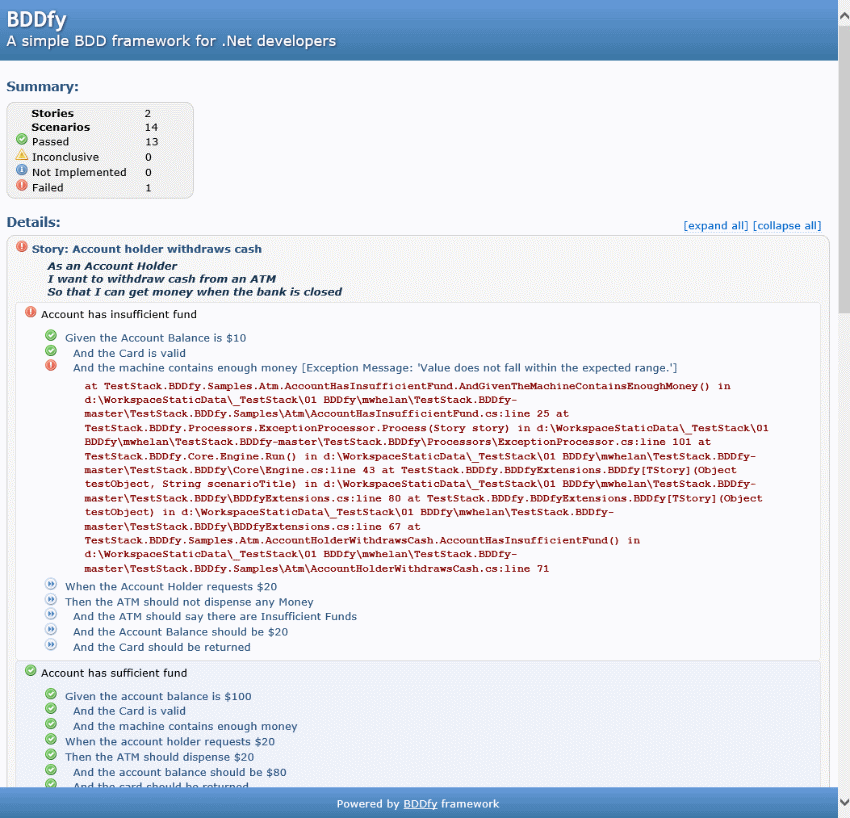Select step 'And the Account Balance should be $20'

[181, 632]
